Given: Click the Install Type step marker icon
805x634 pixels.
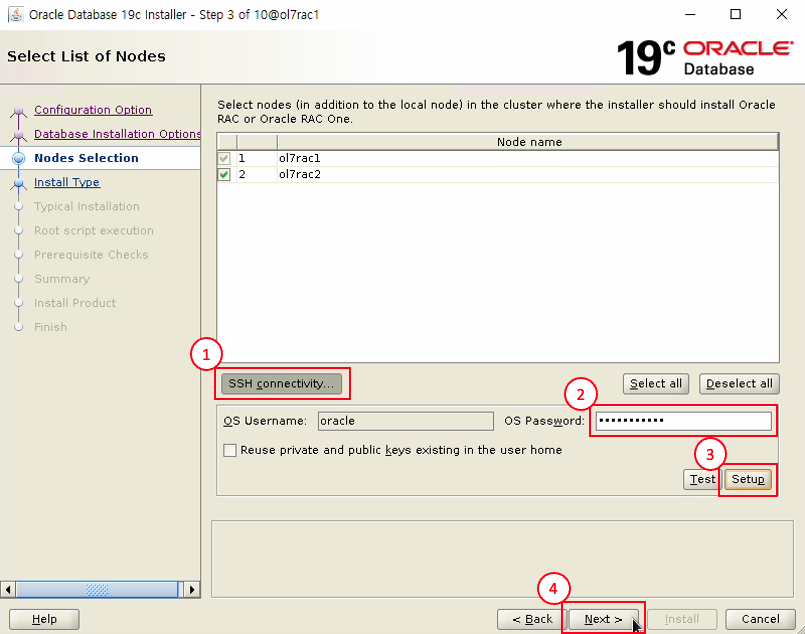Looking at the screenshot, I should pos(18,183).
